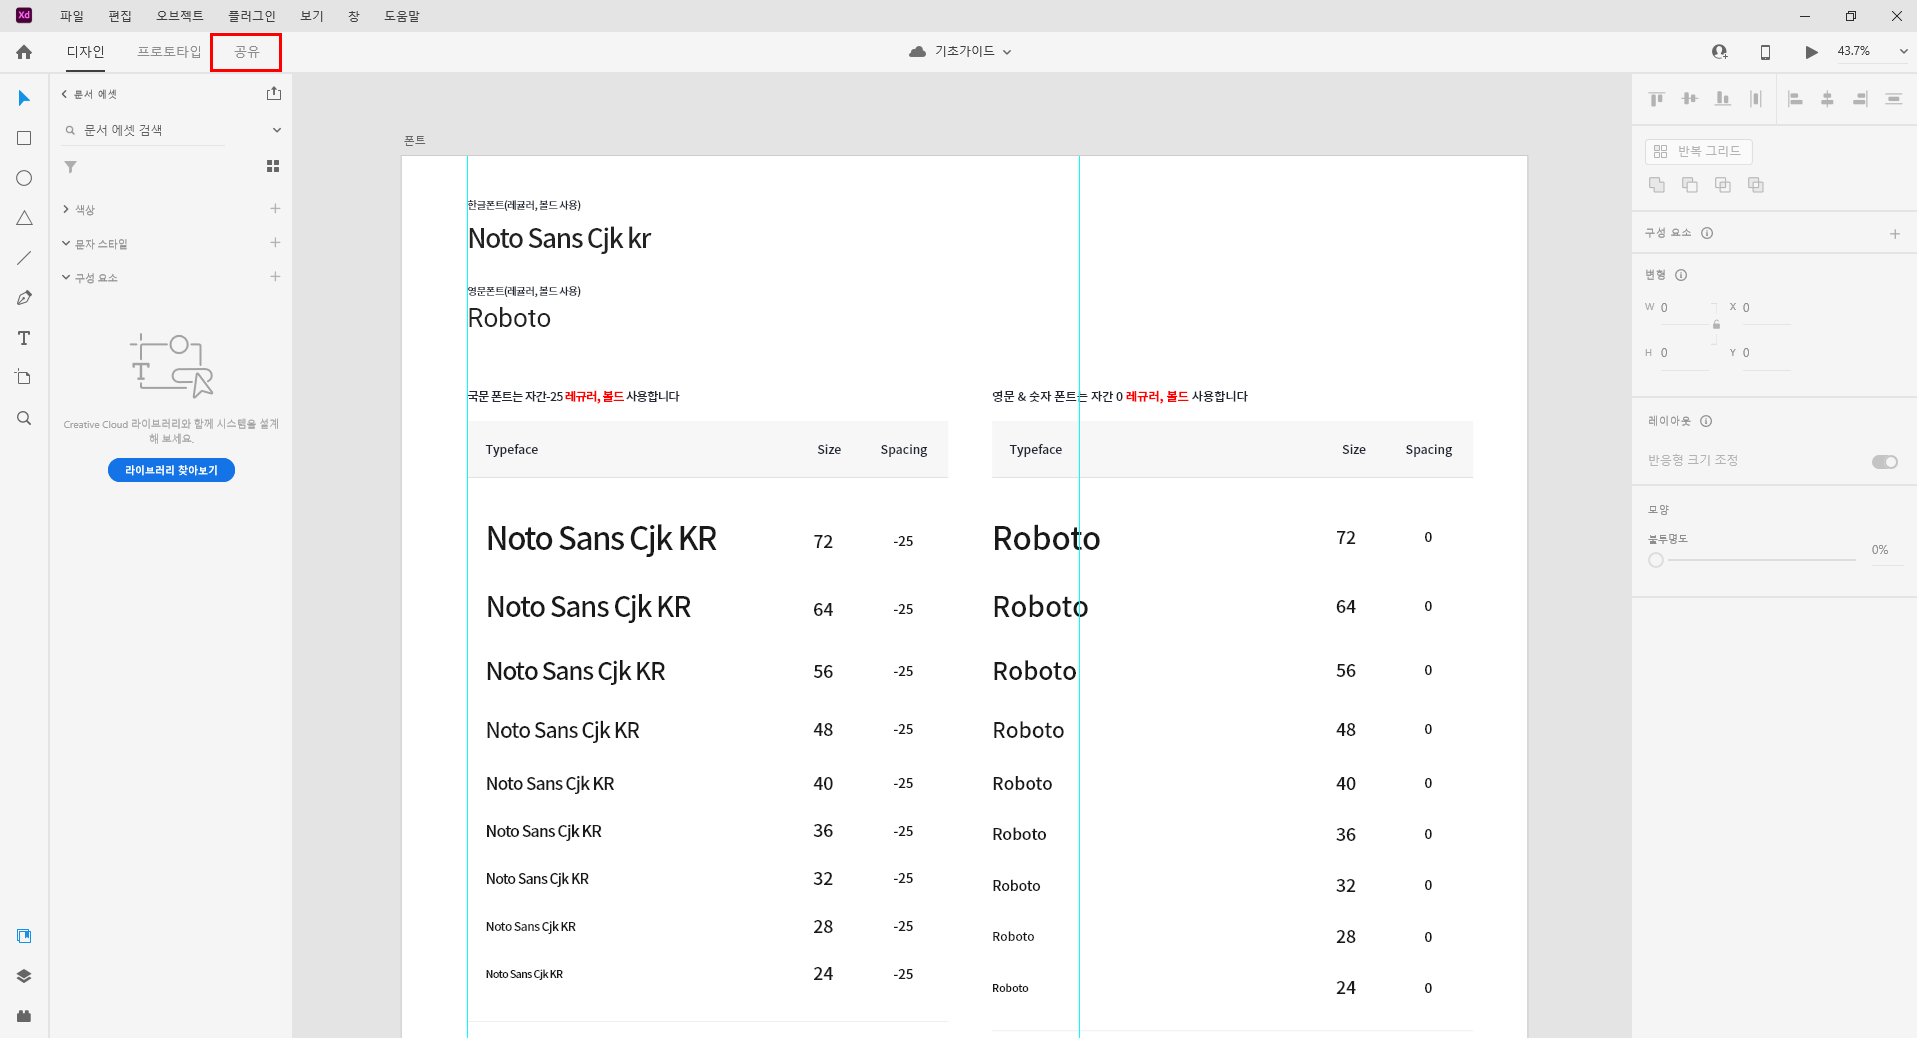
Task: Open the 보기 menu
Action: (312, 16)
